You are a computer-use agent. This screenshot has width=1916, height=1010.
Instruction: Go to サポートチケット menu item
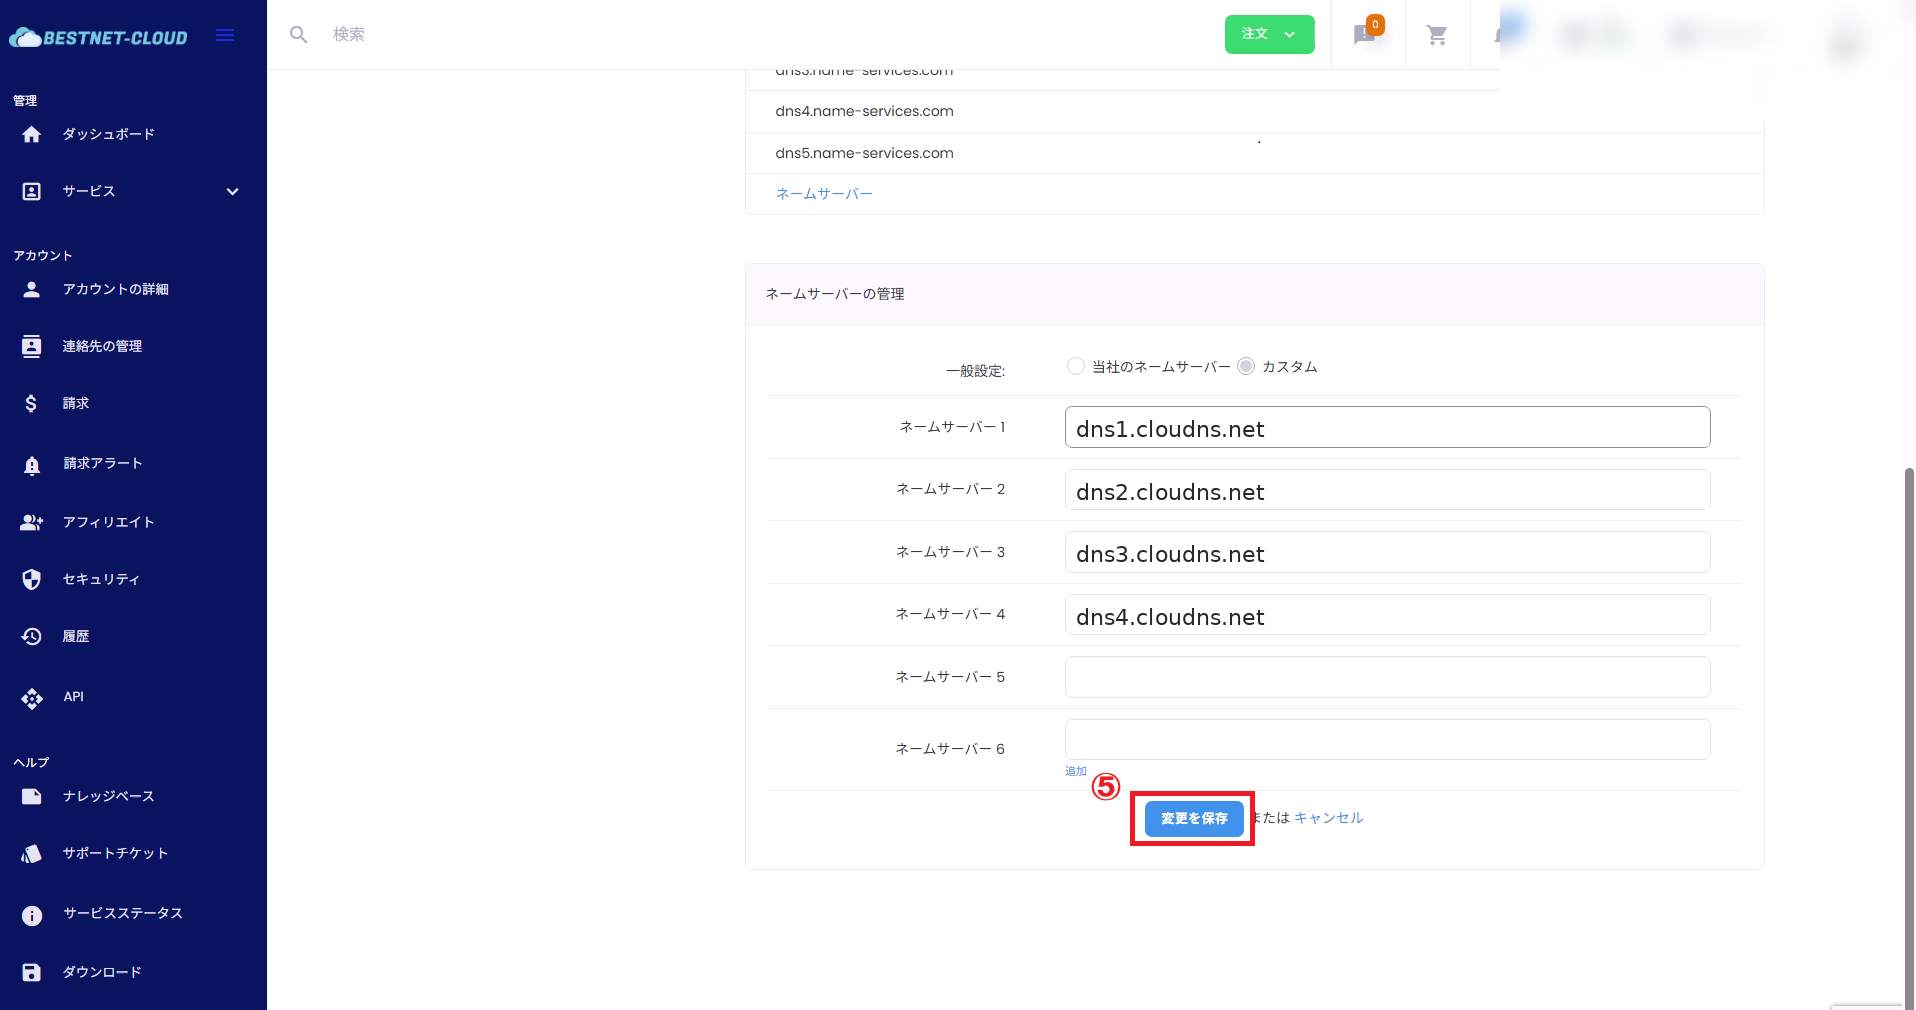pyautogui.click(x=115, y=854)
